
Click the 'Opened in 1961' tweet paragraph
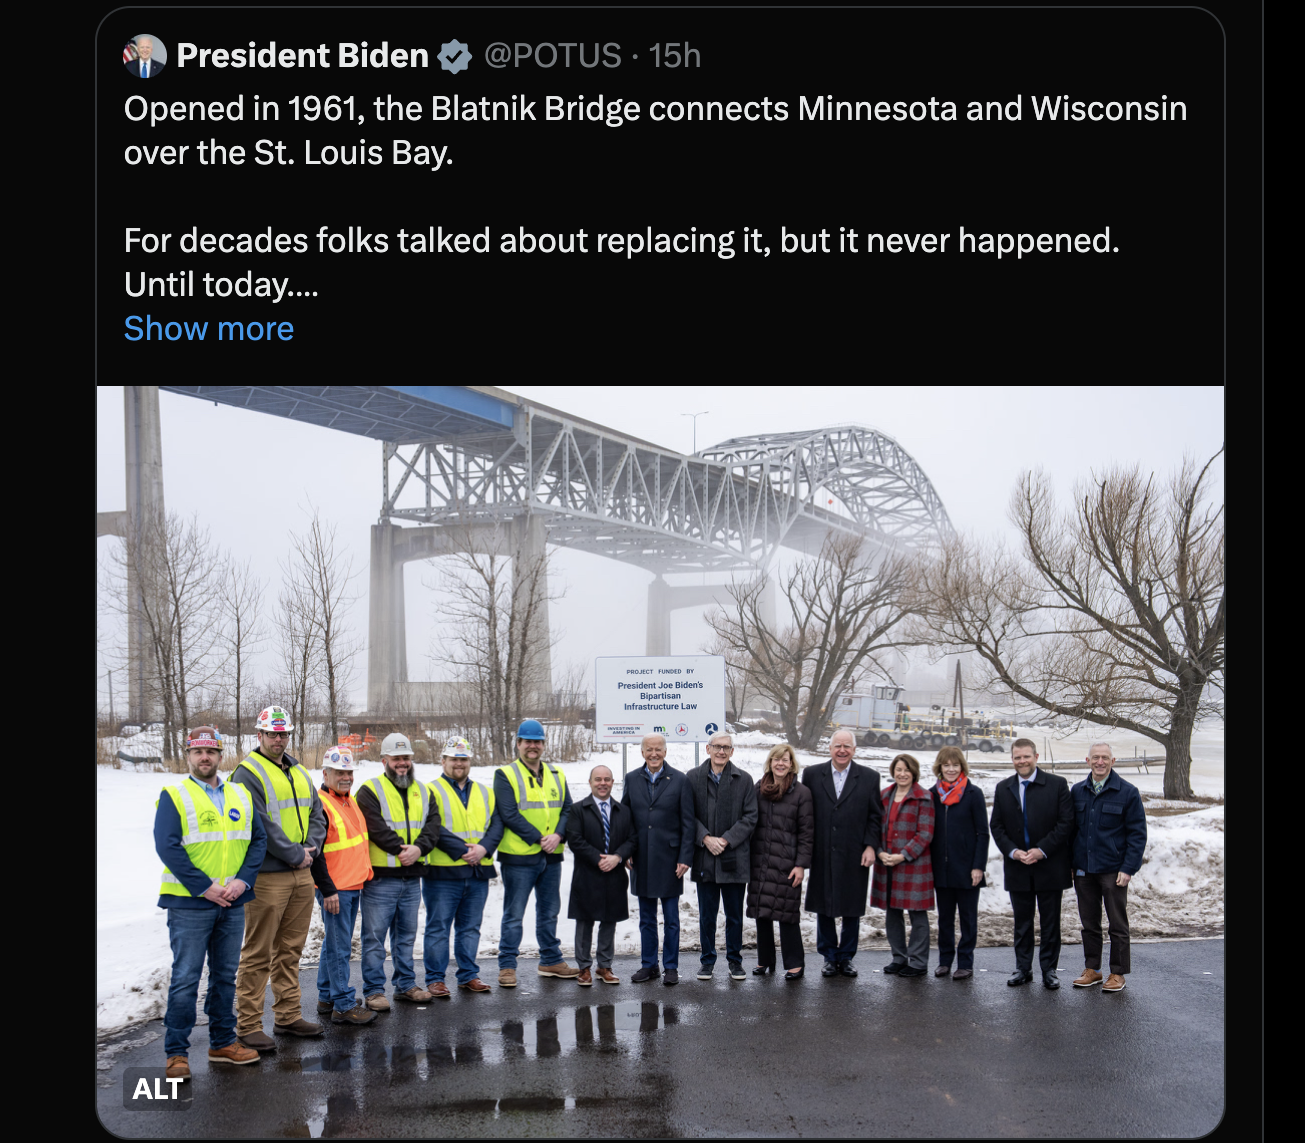coord(655,130)
